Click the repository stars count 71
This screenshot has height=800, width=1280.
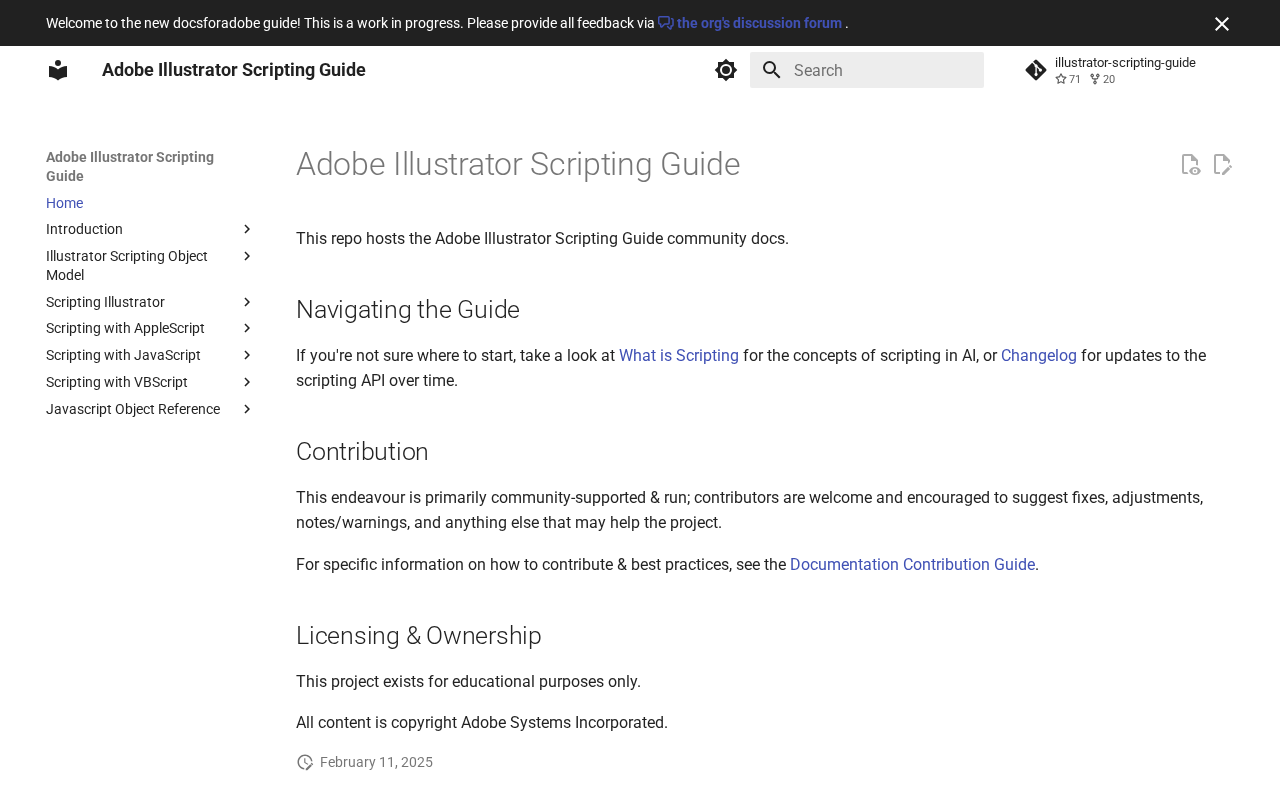[1068, 79]
